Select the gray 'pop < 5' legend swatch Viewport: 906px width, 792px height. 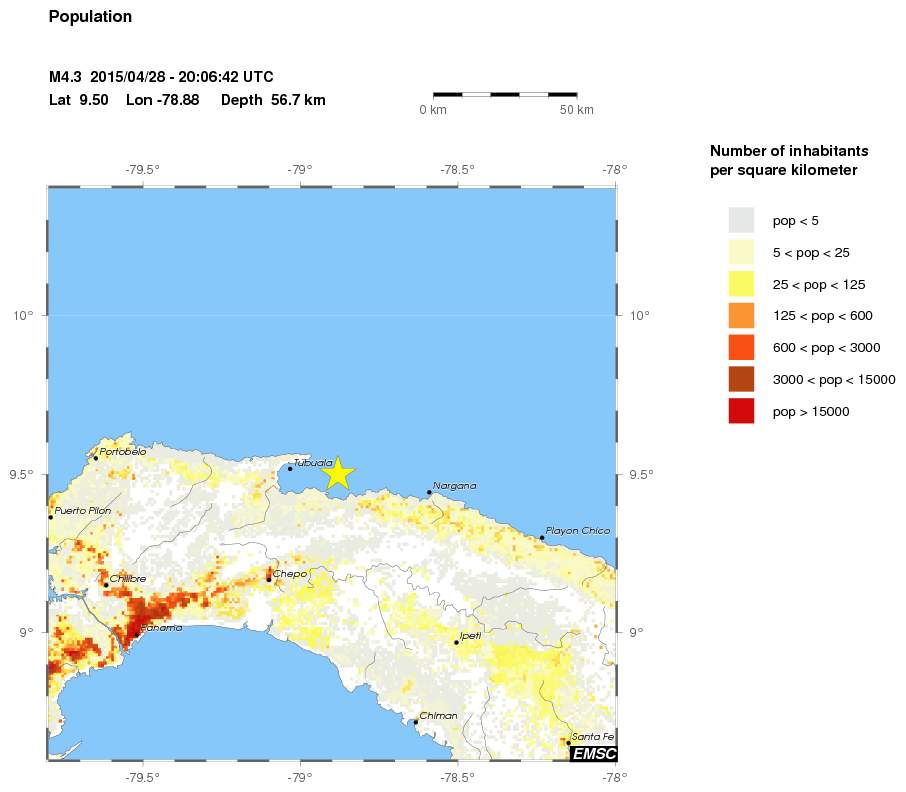(741, 219)
